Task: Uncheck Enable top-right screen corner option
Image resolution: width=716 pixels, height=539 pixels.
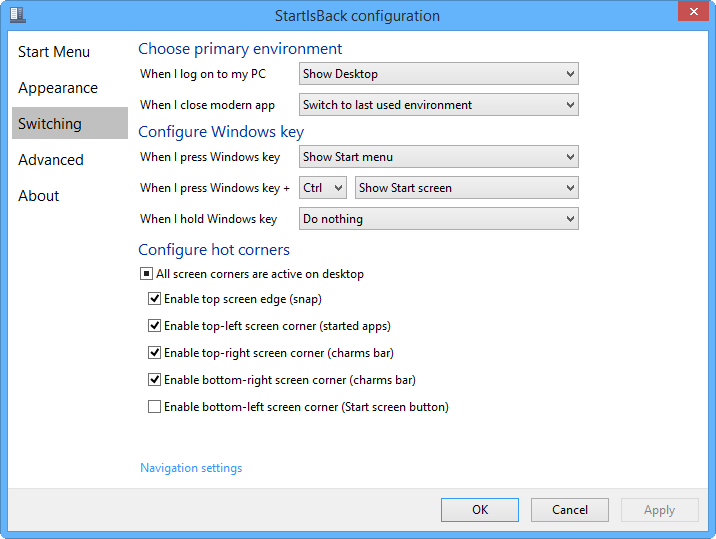Action: pos(154,353)
